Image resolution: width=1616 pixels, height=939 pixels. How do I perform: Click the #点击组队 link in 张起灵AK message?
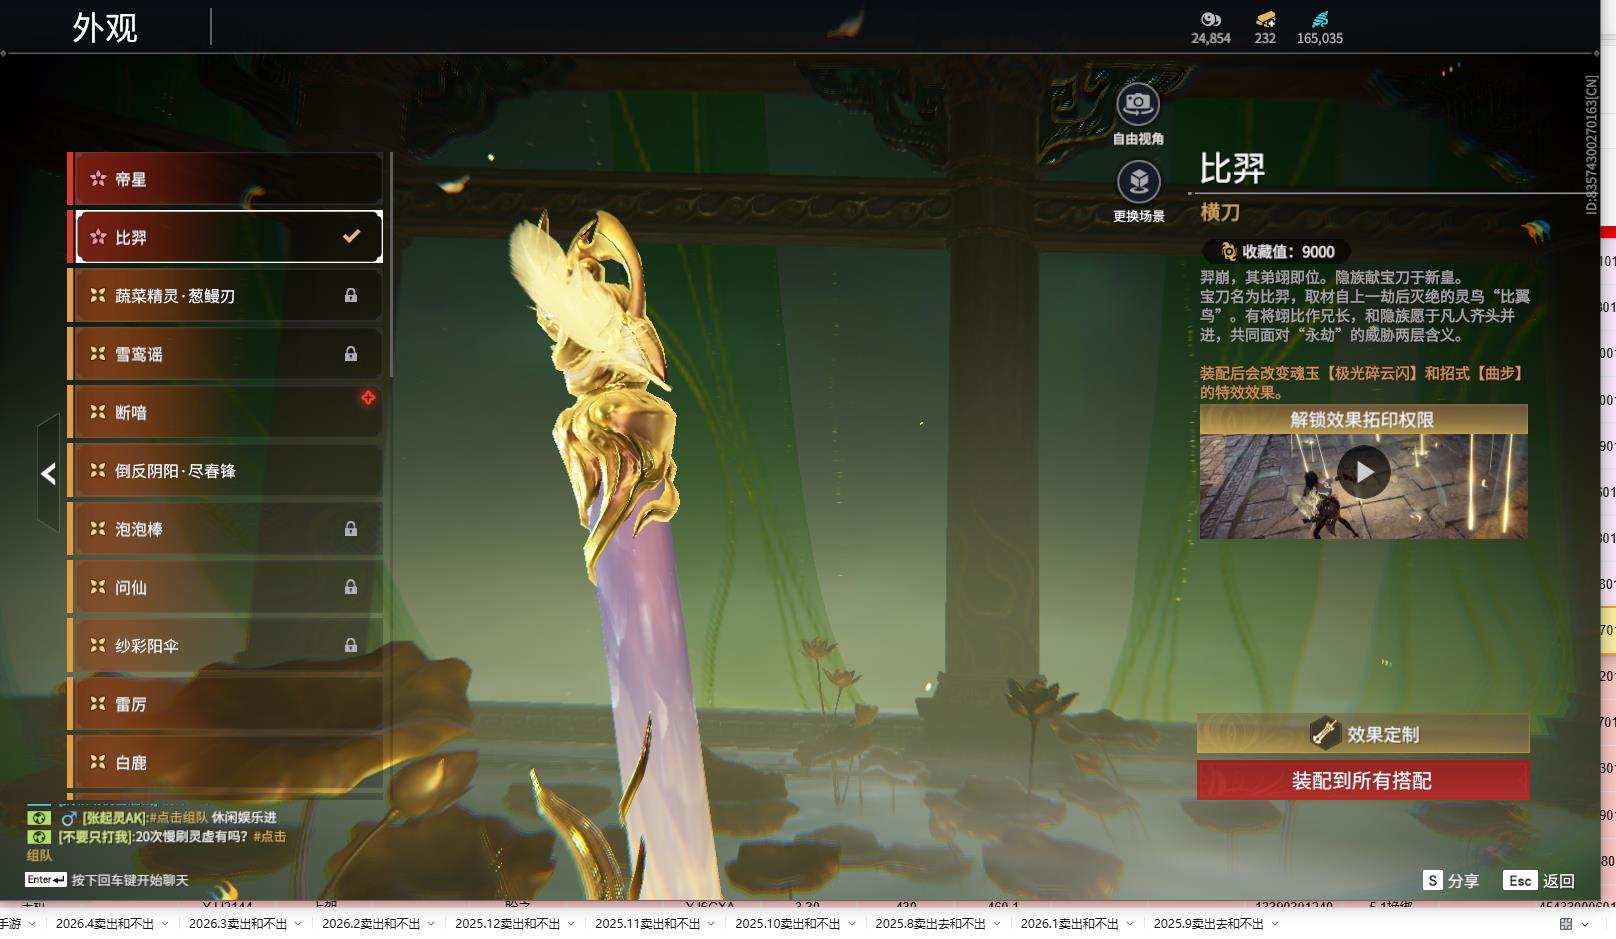[179, 818]
